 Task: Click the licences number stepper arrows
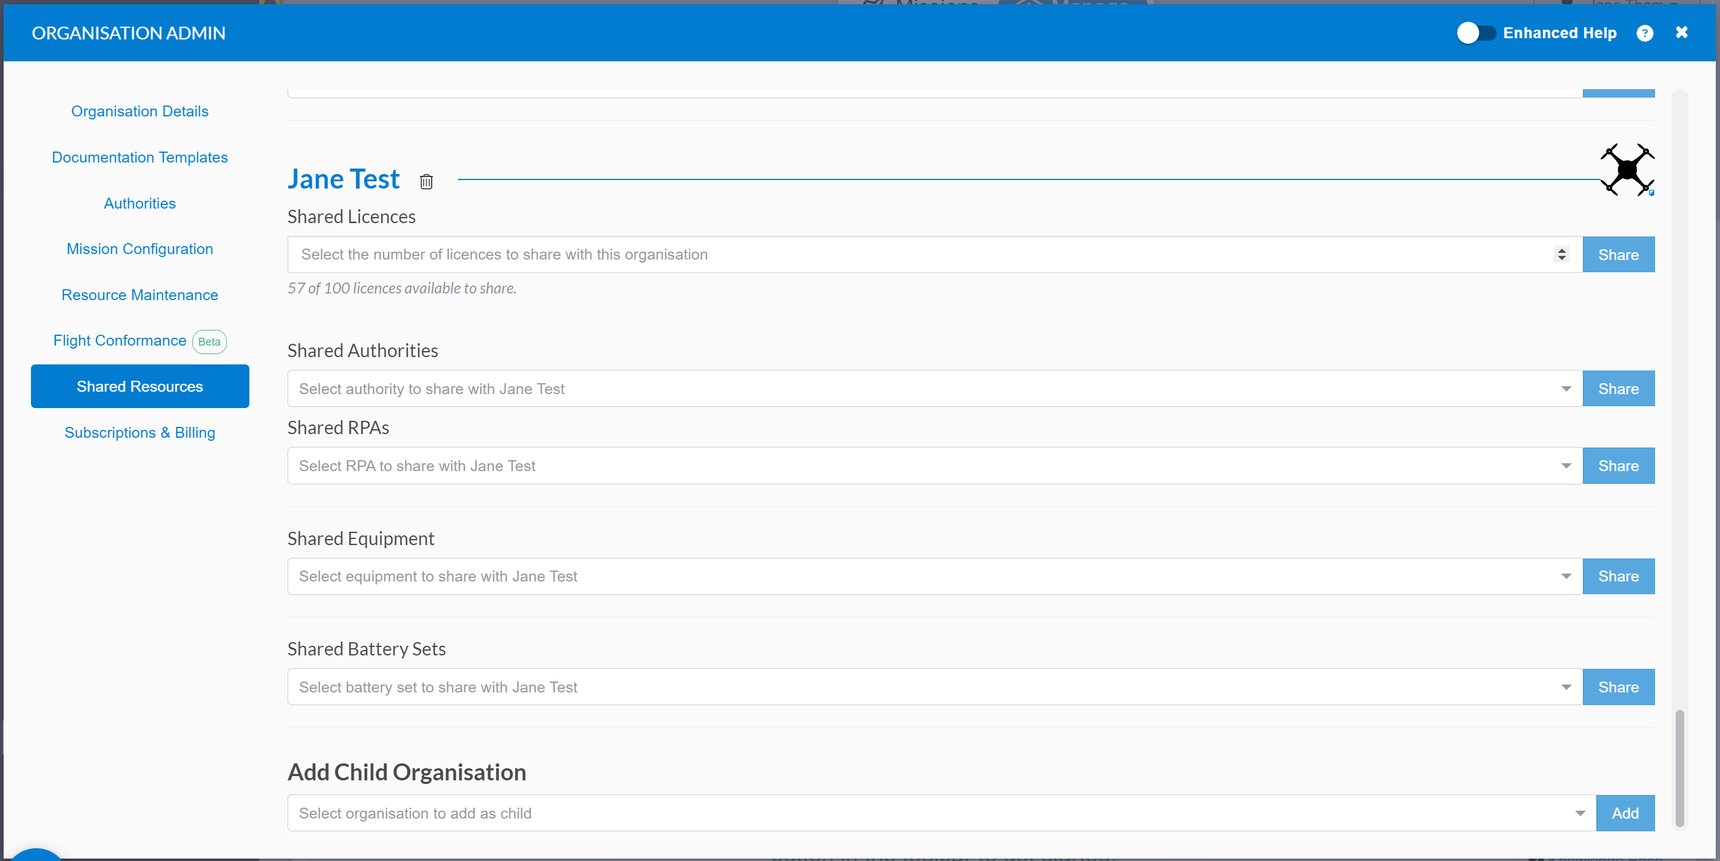pos(1562,254)
